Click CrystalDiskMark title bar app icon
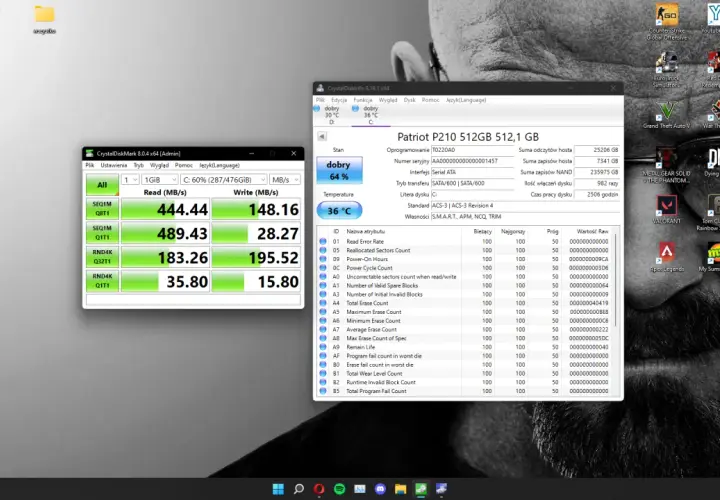 [90, 153]
